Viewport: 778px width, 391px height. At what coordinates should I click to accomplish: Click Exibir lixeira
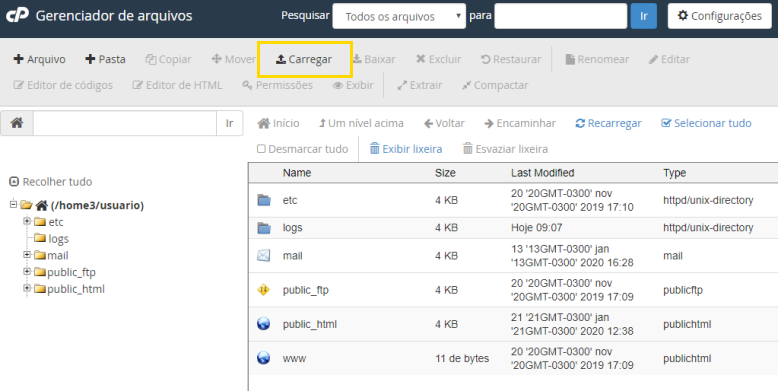(406, 149)
